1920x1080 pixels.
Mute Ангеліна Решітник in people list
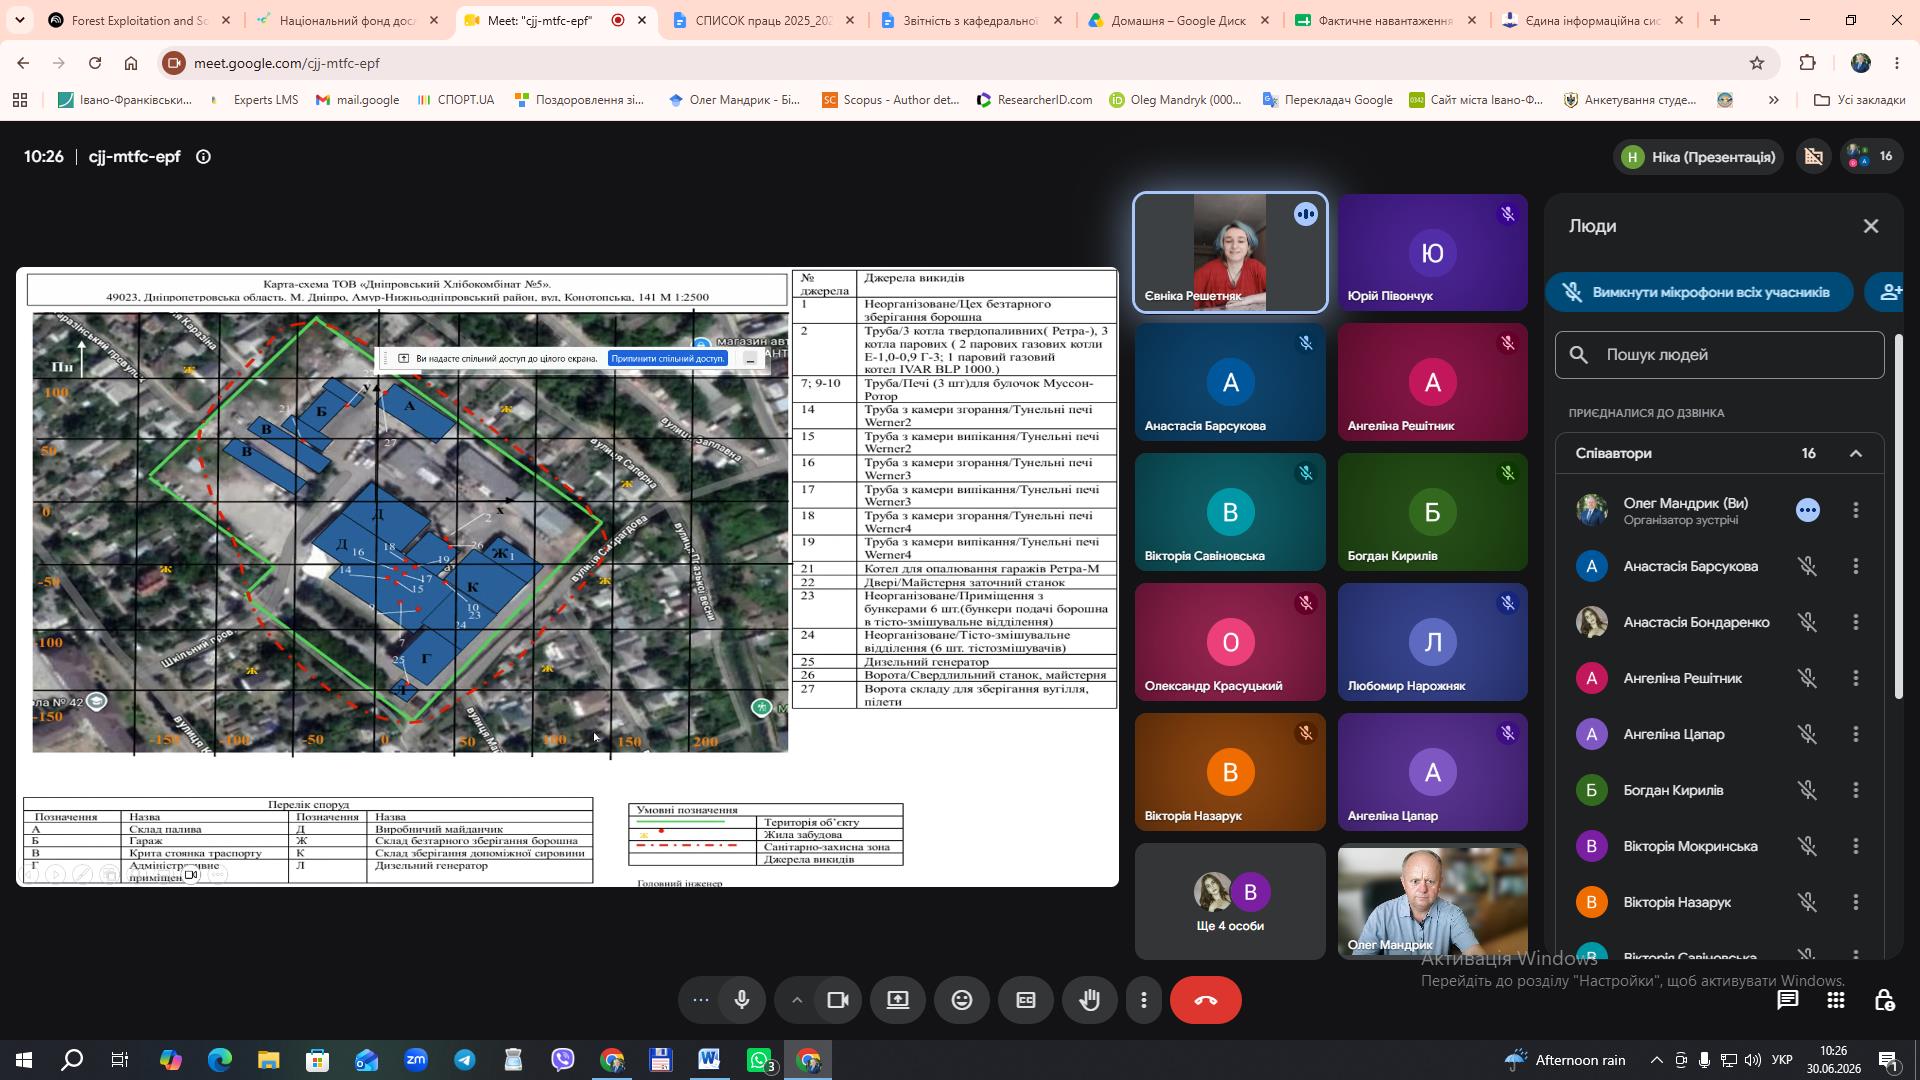1807,678
